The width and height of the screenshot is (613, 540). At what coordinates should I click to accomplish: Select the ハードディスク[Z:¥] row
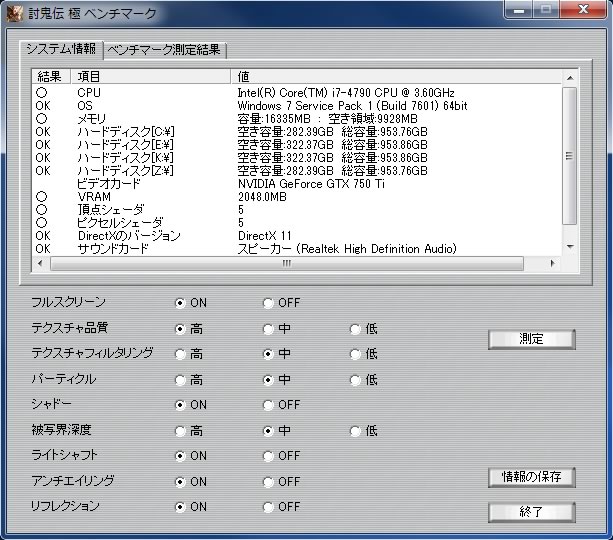tap(297, 170)
